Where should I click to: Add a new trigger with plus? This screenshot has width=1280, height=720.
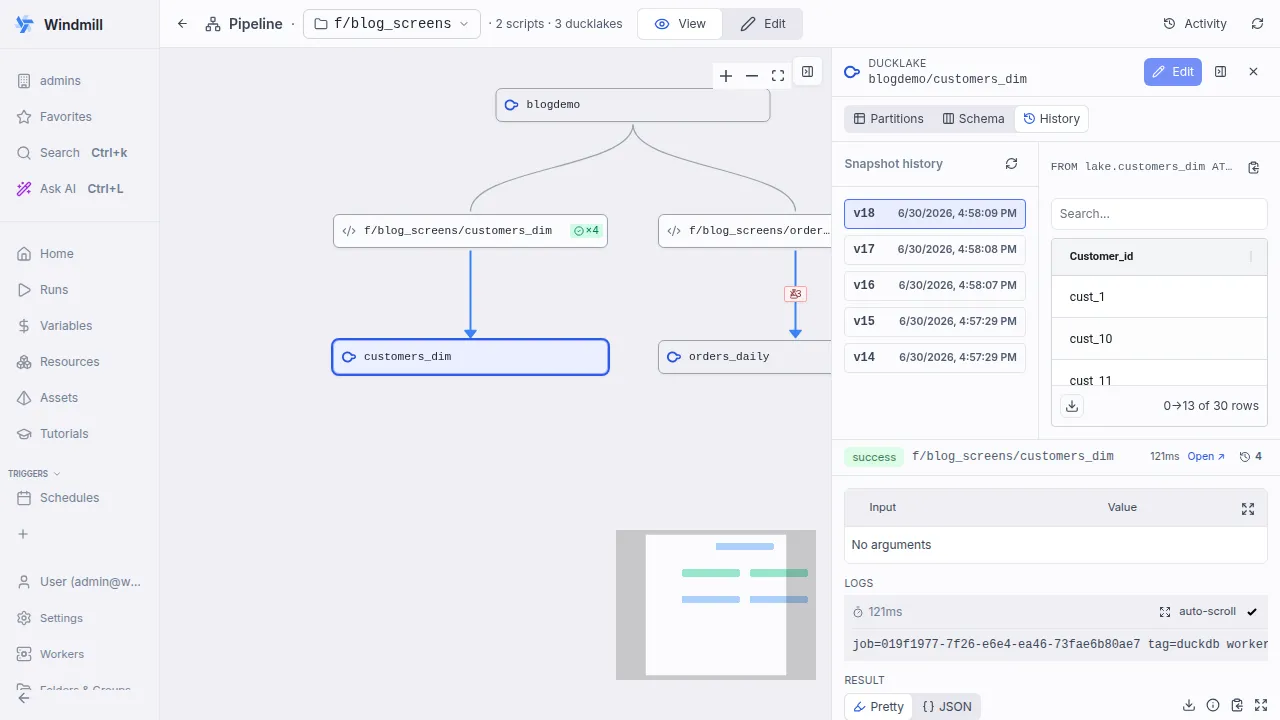point(23,534)
